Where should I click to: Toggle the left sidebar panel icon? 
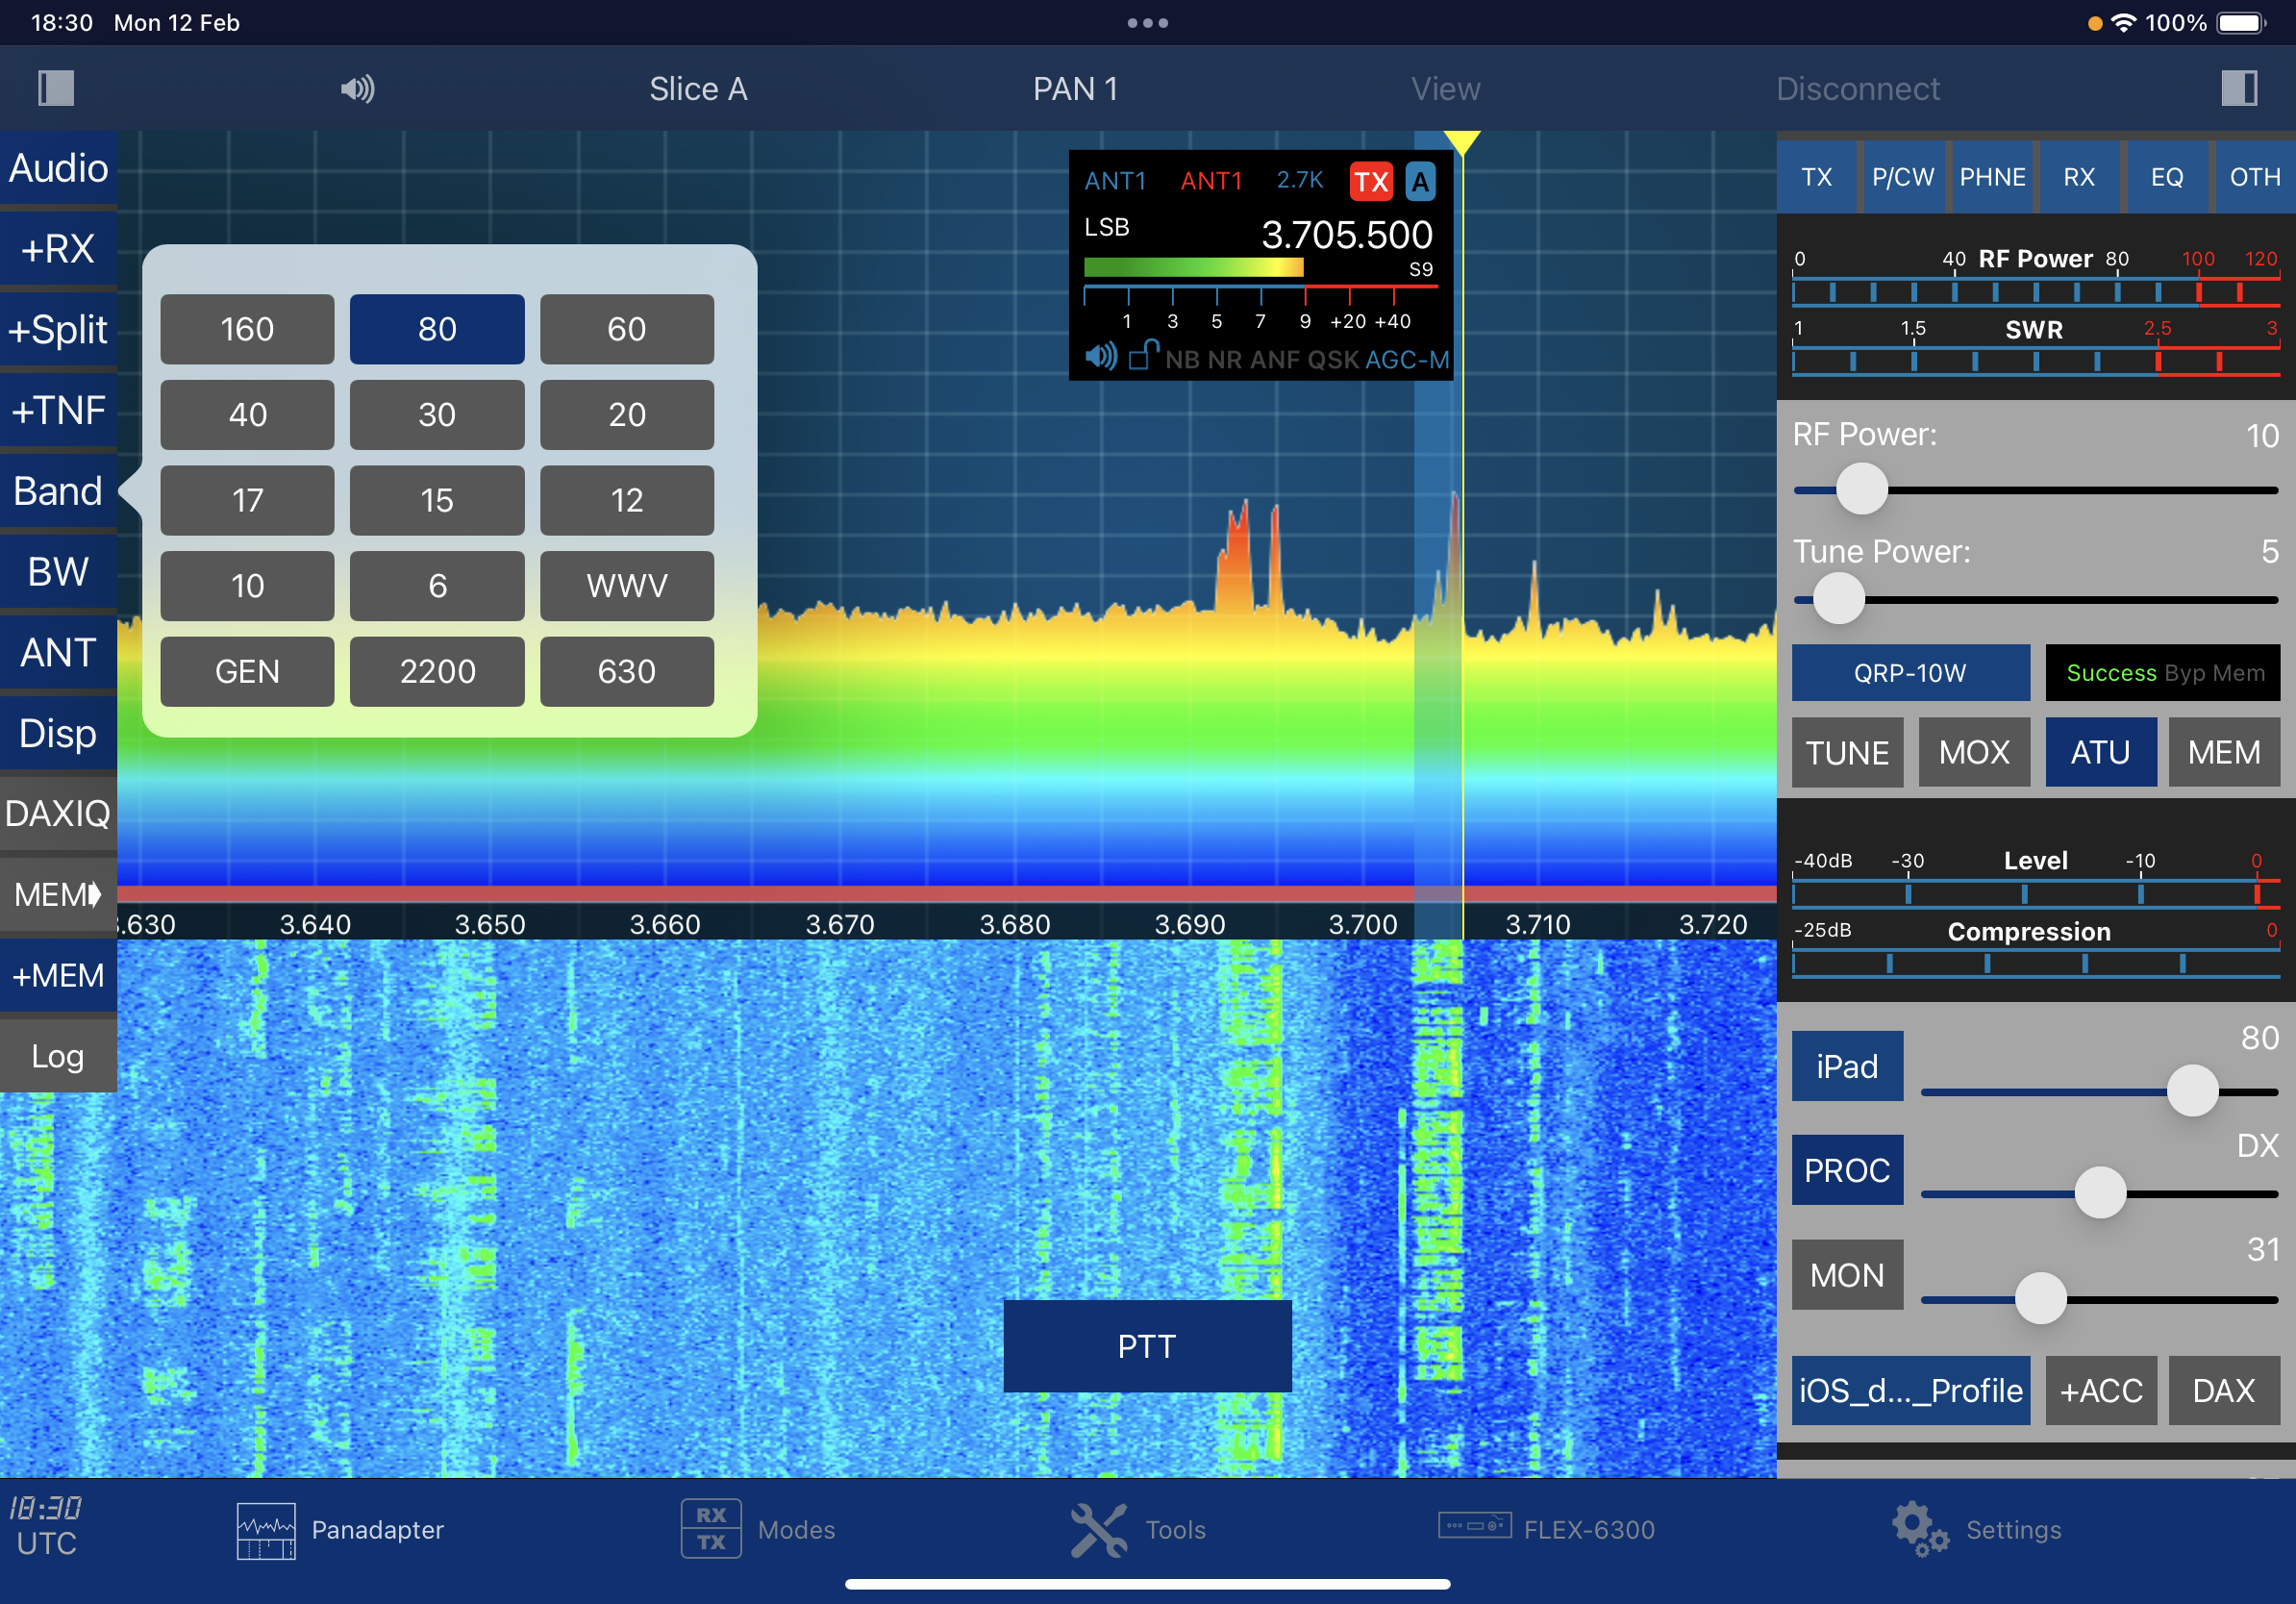pyautogui.click(x=56, y=88)
